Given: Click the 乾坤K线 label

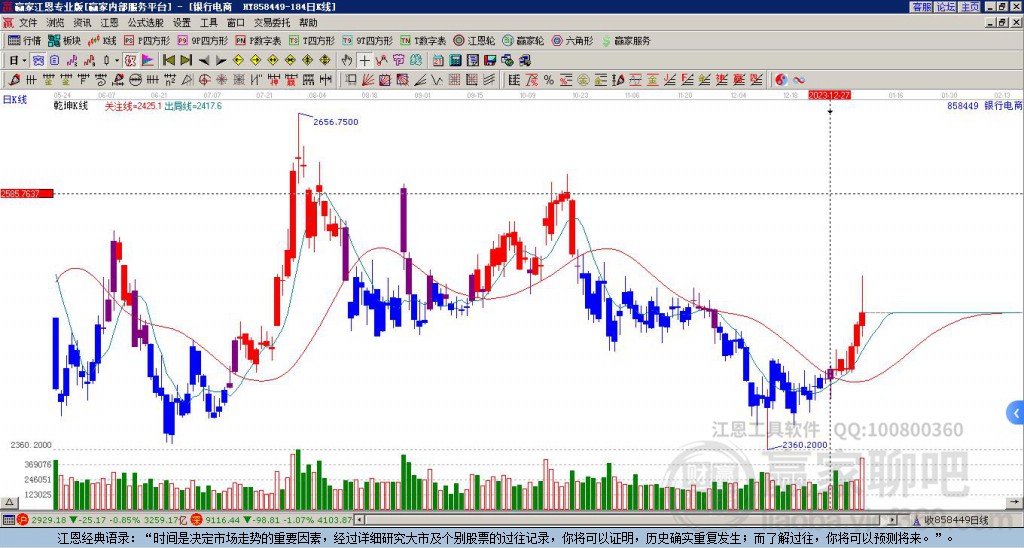Looking at the screenshot, I should pos(71,106).
